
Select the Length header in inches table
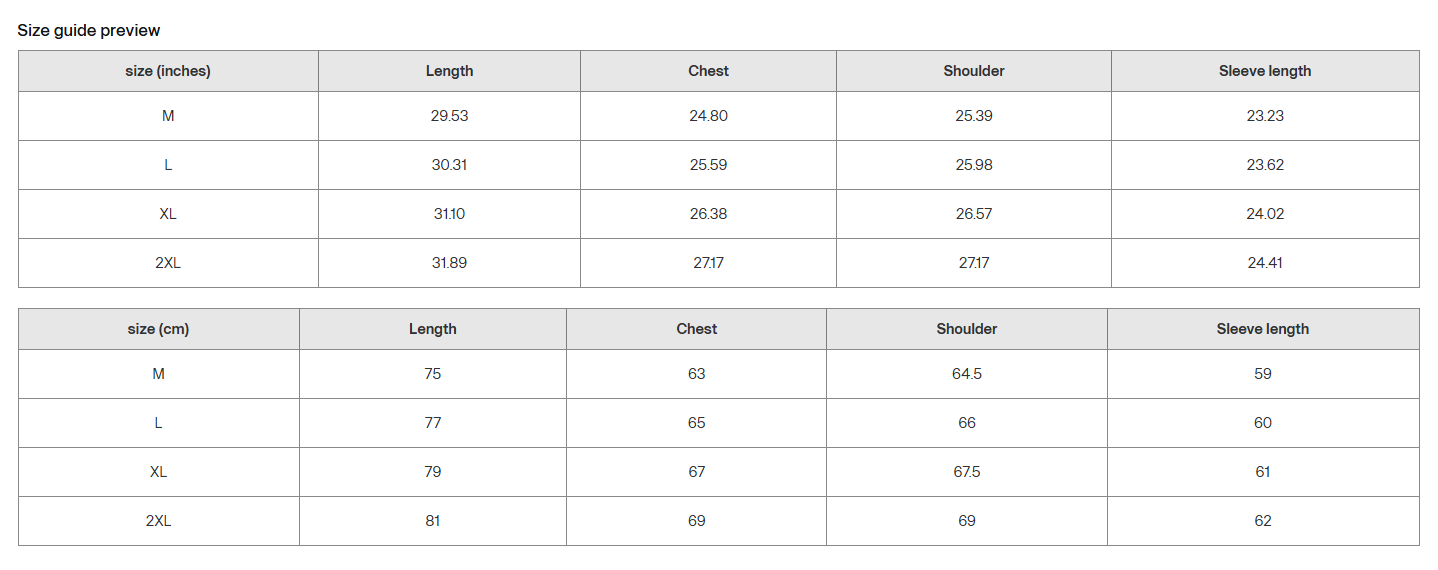pos(449,71)
